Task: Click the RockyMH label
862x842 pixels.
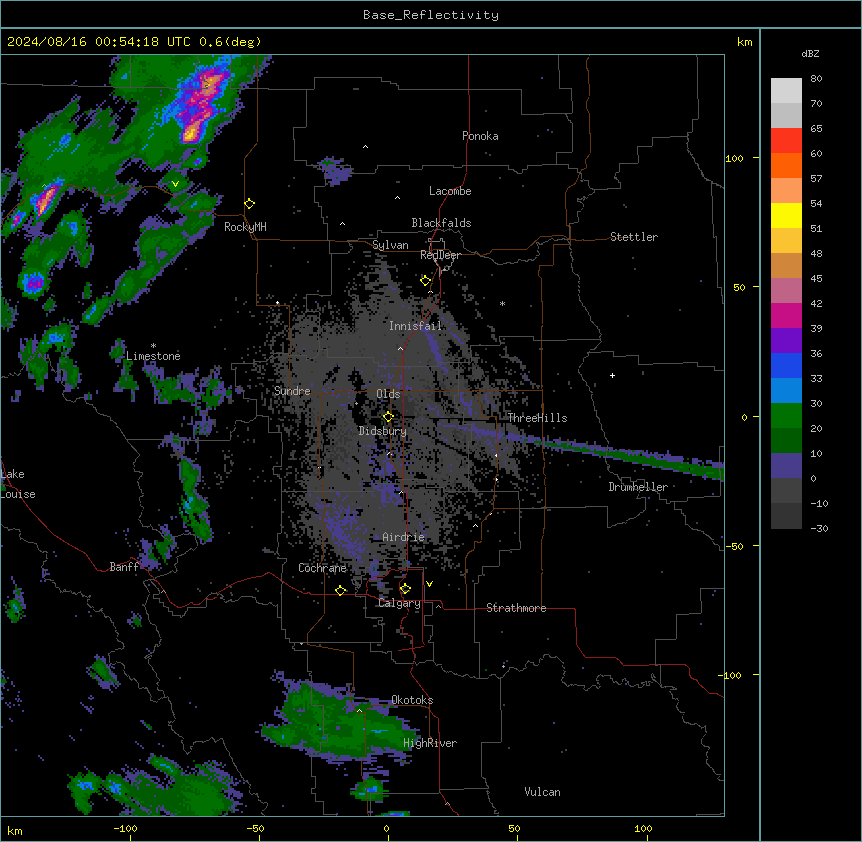Action: [245, 227]
